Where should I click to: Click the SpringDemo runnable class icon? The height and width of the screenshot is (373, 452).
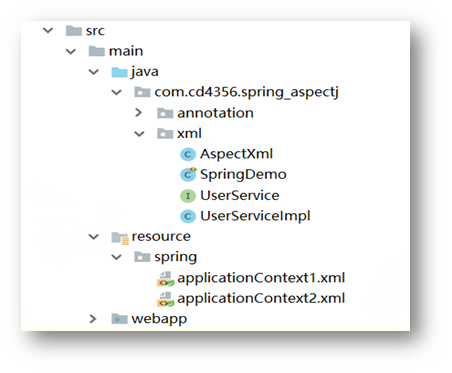click(188, 174)
